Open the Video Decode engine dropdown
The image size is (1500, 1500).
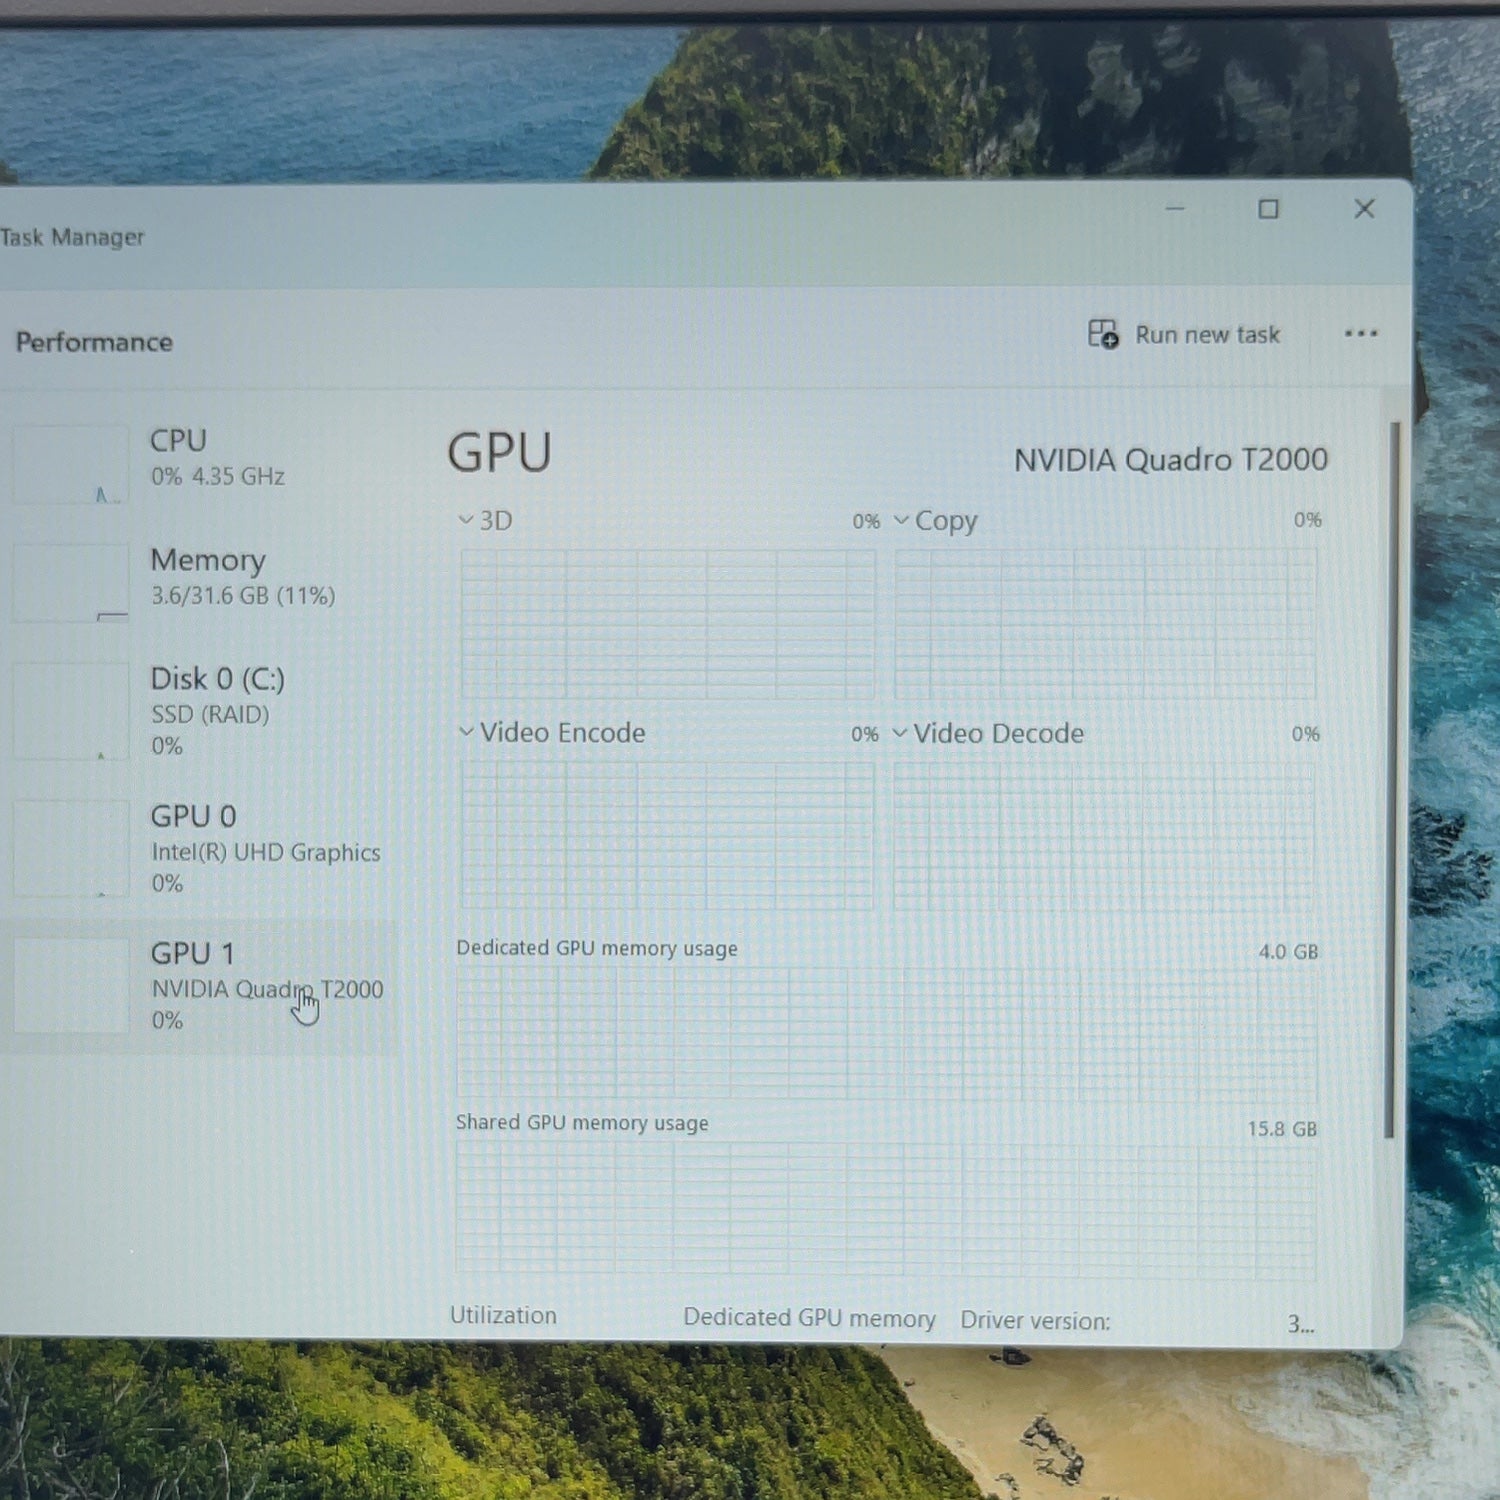pyautogui.click(x=900, y=733)
